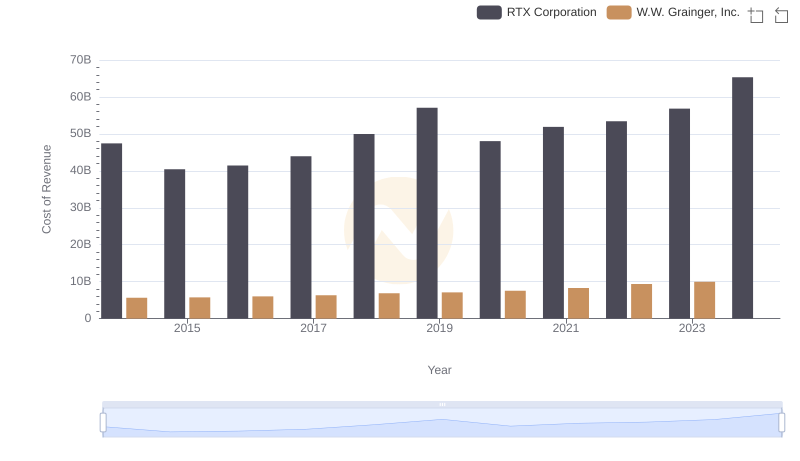Click the W.W. Grainger bar for 2015
This screenshot has height=461, width=800.
coord(199,308)
